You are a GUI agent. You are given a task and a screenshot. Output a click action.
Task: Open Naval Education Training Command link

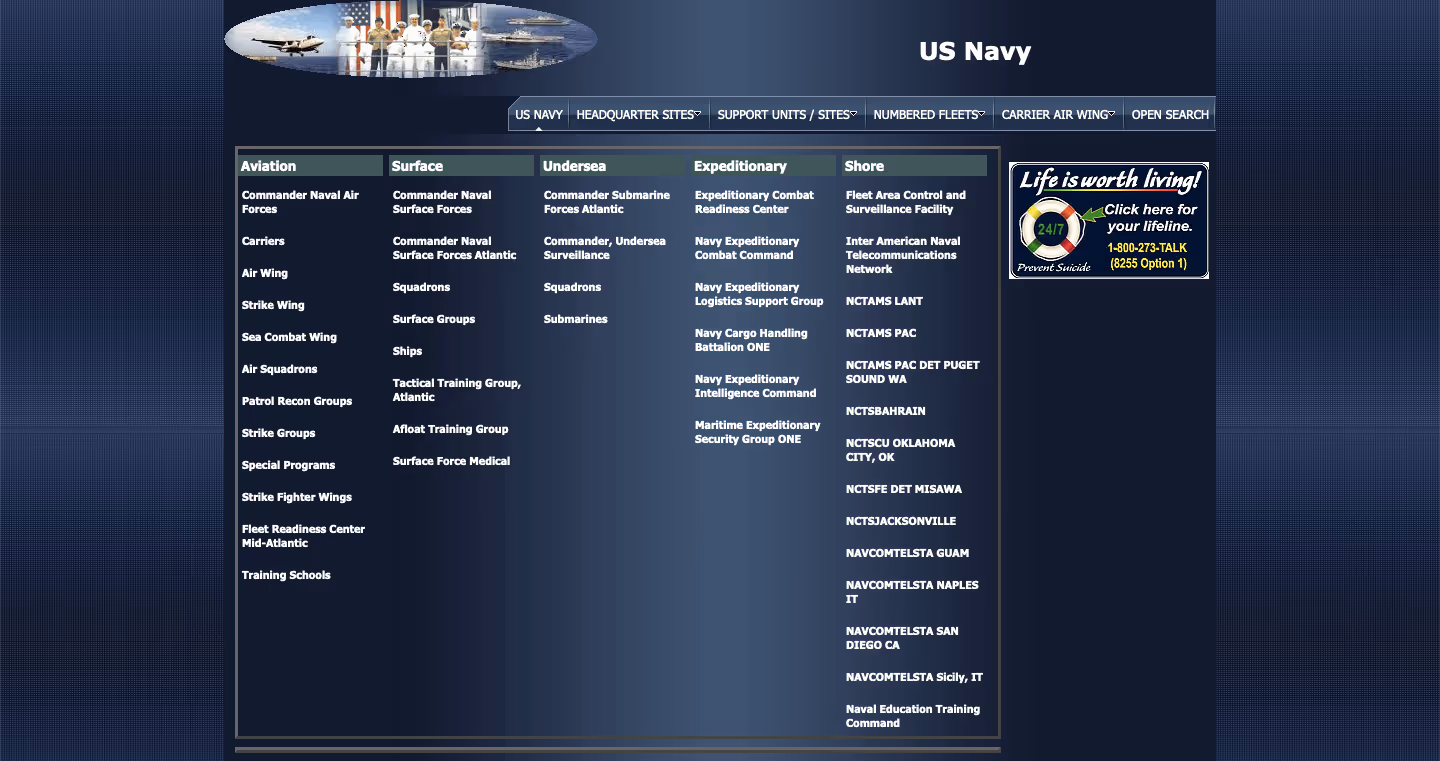913,716
